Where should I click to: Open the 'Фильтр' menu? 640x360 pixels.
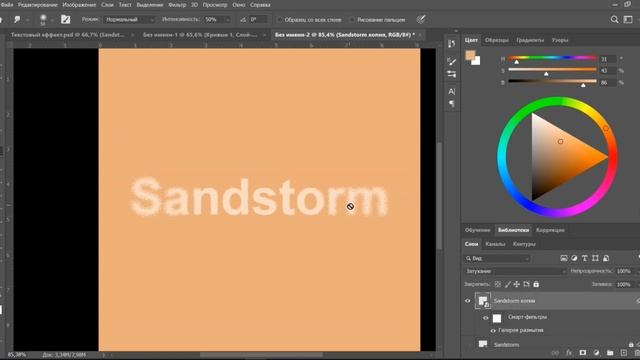[x=177, y=5]
